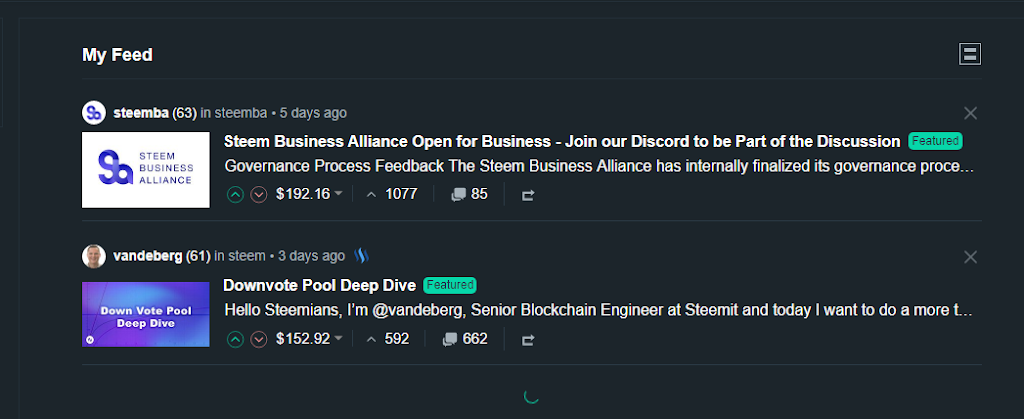This screenshot has height=419, width=1024.
Task: Show the 1077 voters list
Action: point(392,194)
